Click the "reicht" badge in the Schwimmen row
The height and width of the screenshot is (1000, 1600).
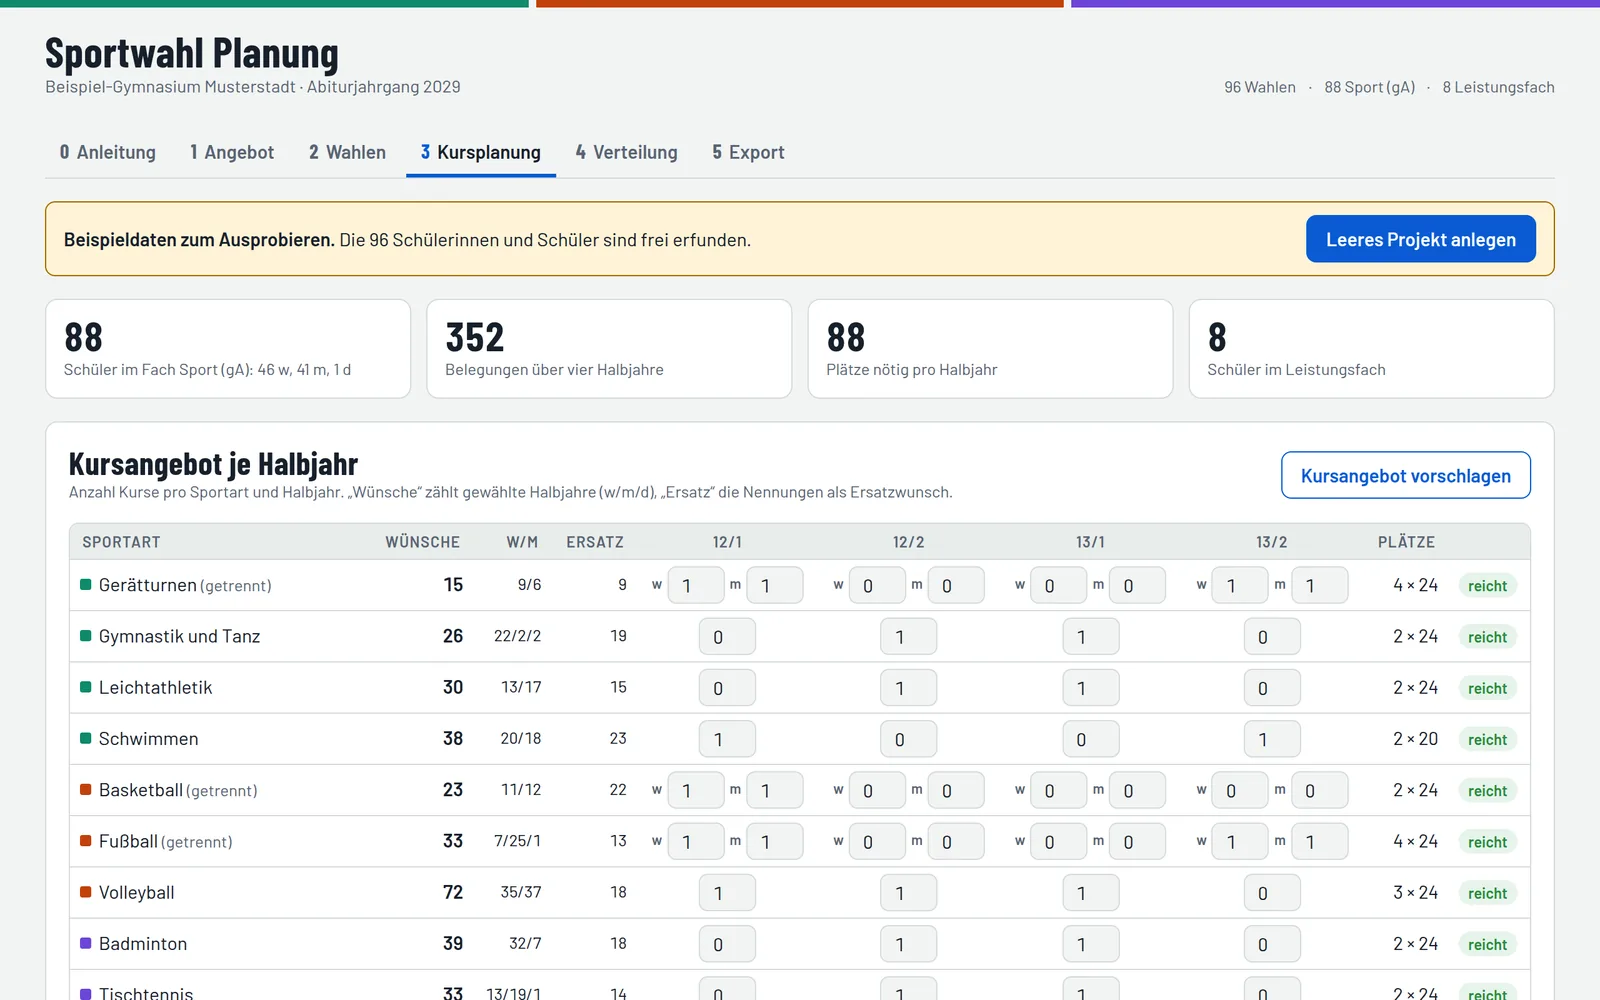coord(1487,739)
